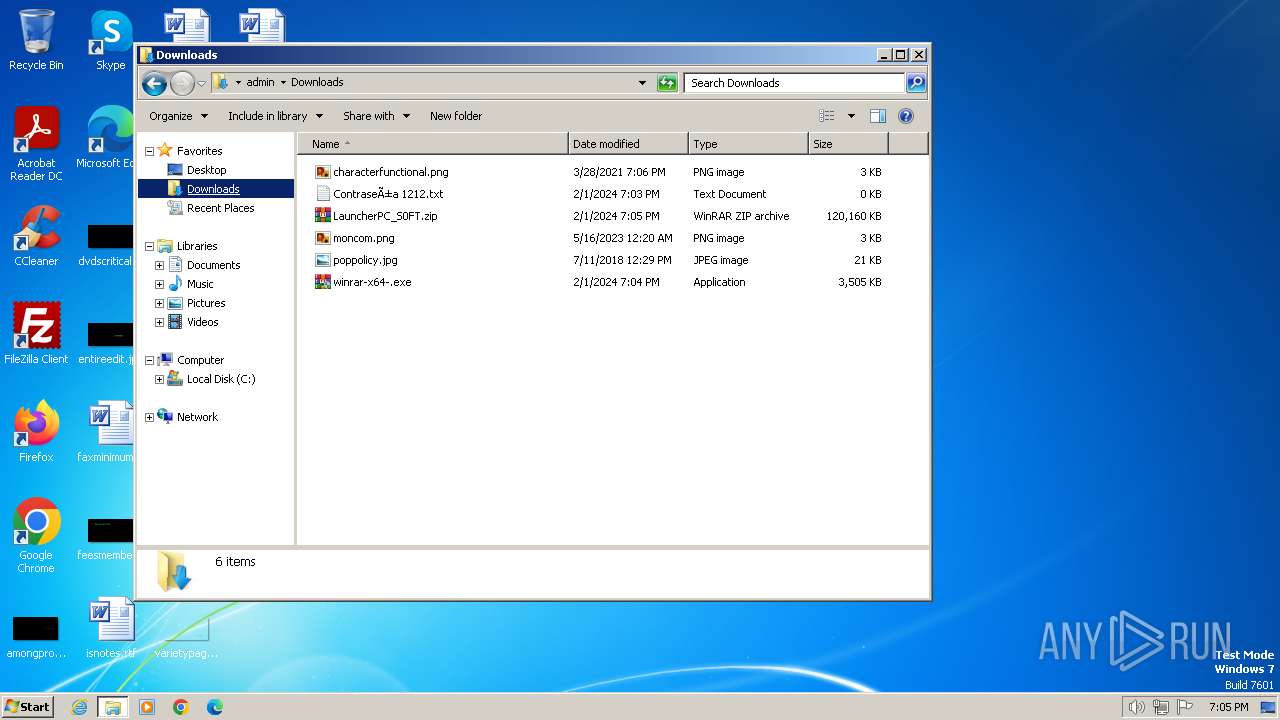Image resolution: width=1280 pixels, height=720 pixels.
Task: Click the search magnifier icon
Action: pos(916,83)
